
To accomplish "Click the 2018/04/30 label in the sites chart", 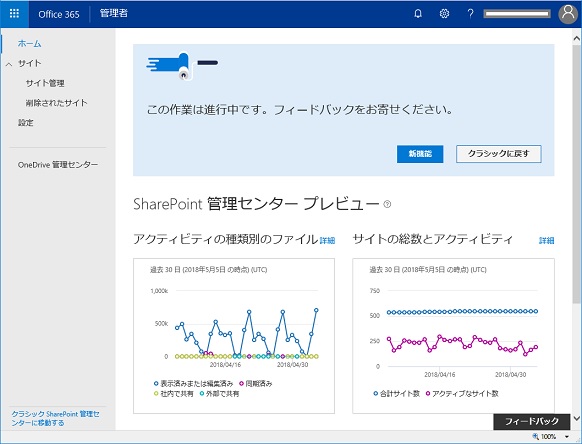I will [x=511, y=375].
